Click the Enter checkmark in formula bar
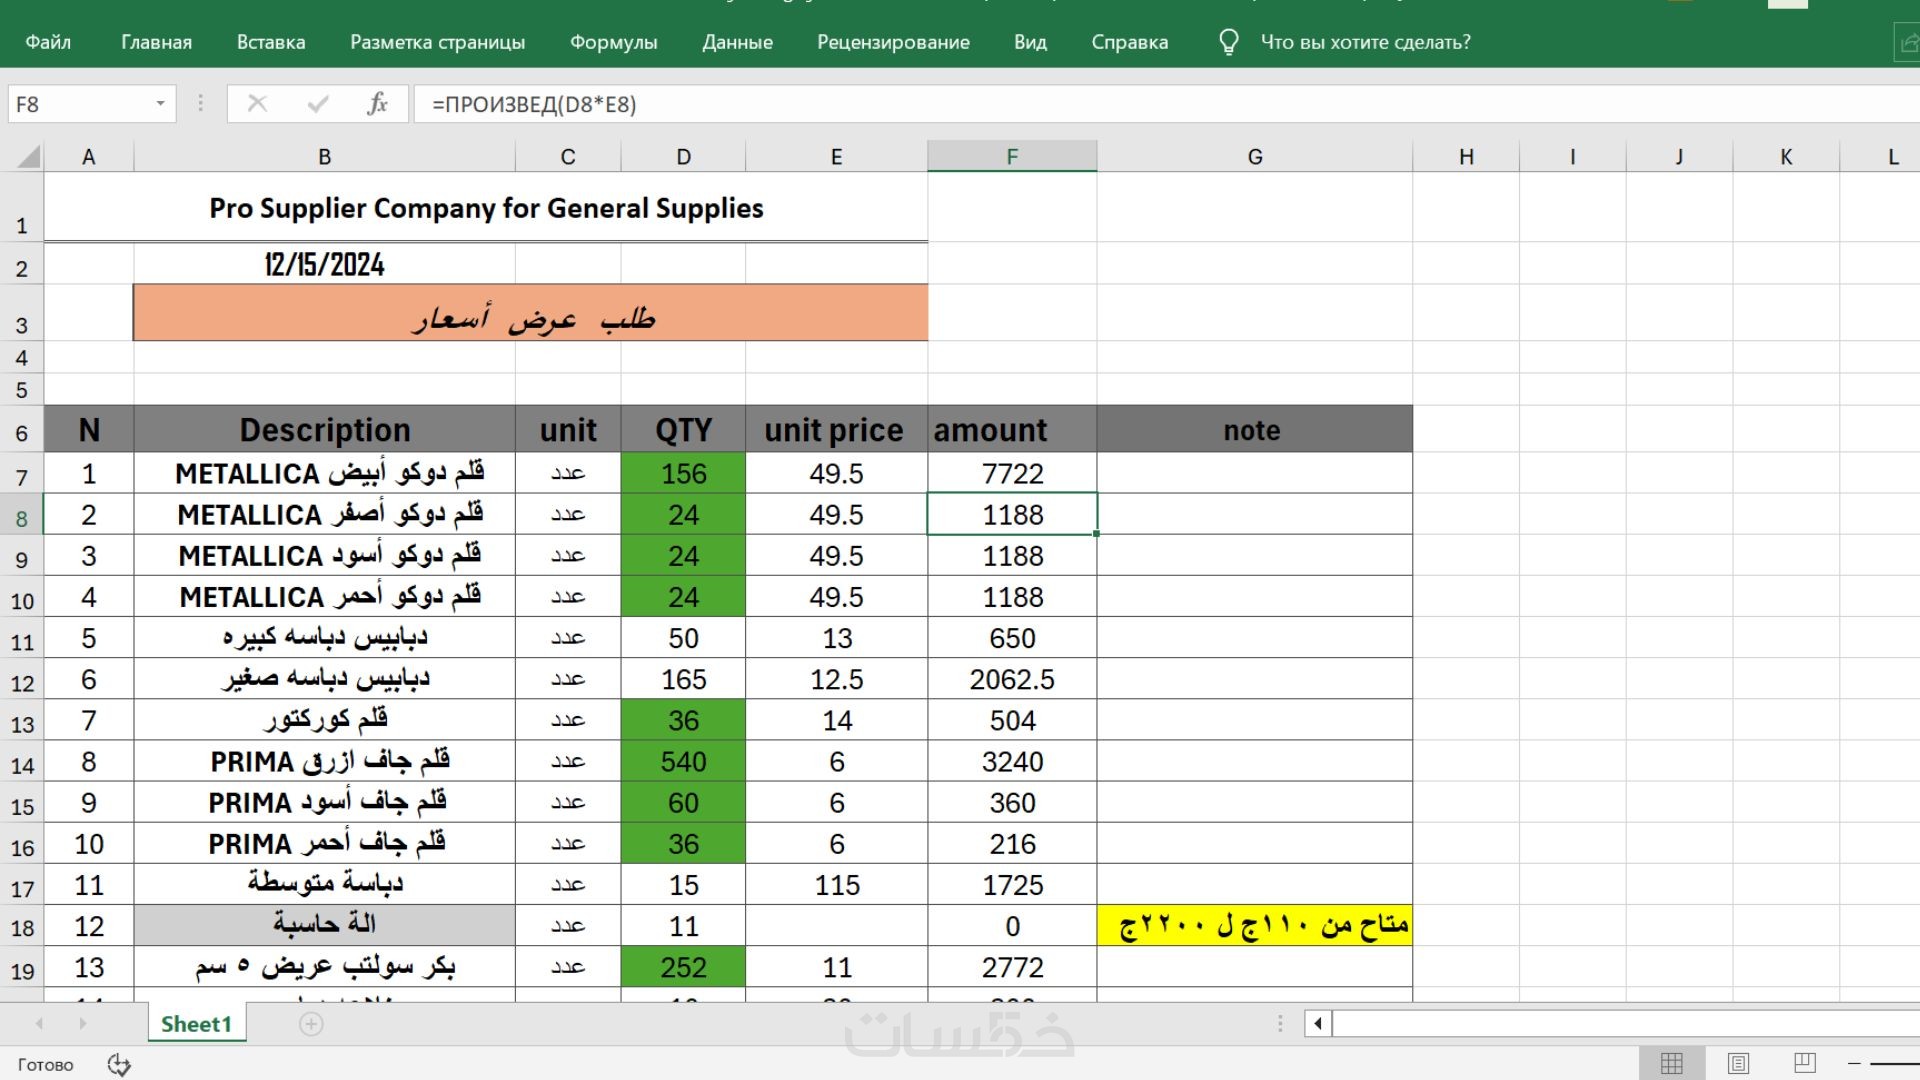The width and height of the screenshot is (1920, 1080). (318, 104)
